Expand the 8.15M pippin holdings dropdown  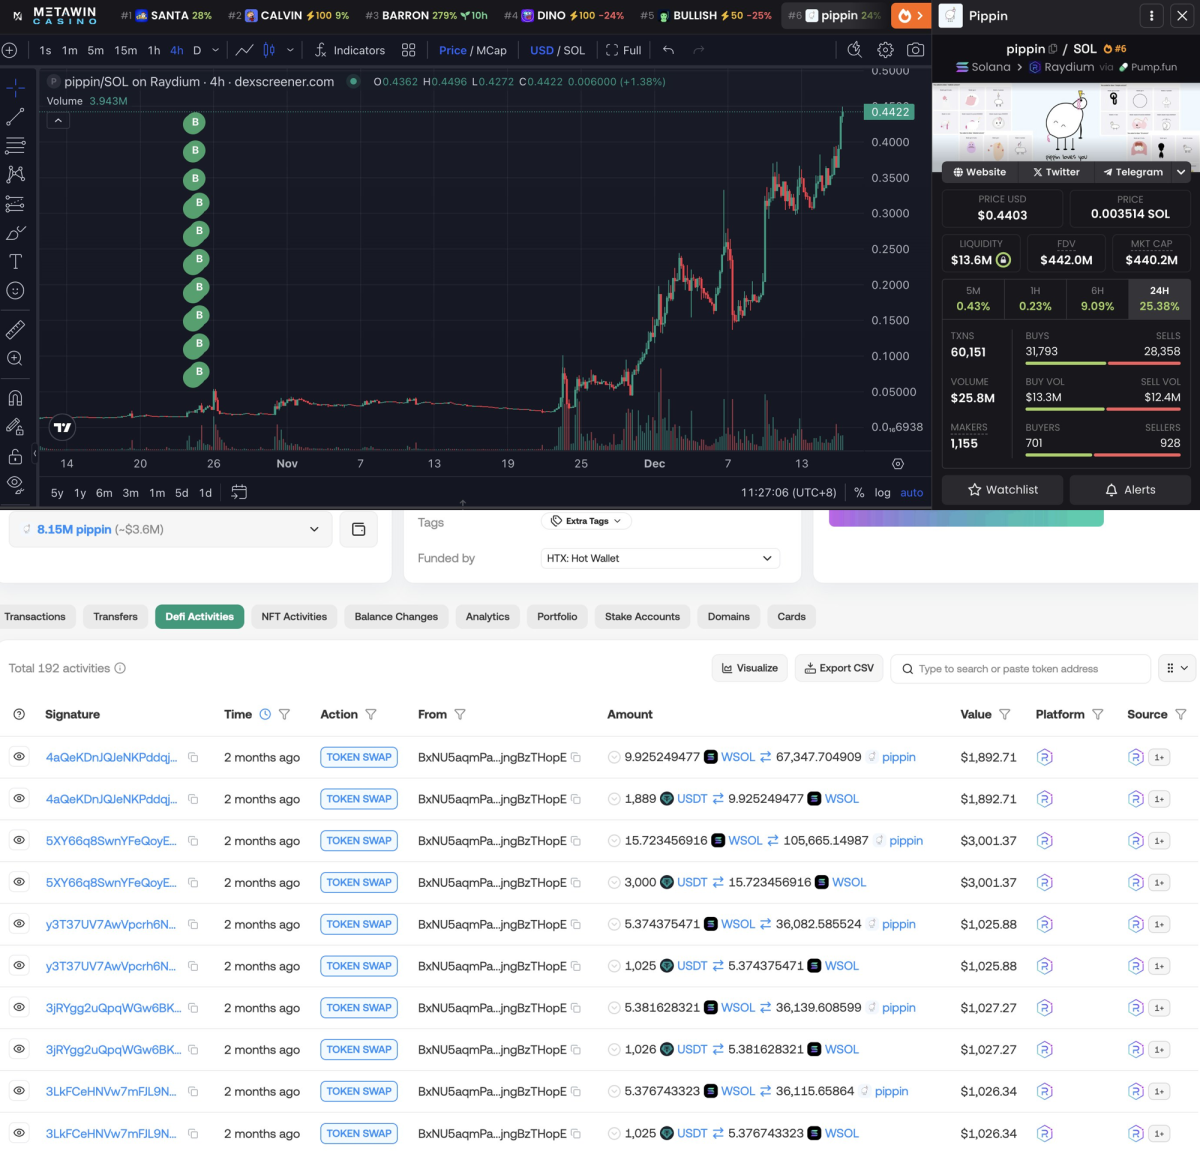tap(314, 529)
